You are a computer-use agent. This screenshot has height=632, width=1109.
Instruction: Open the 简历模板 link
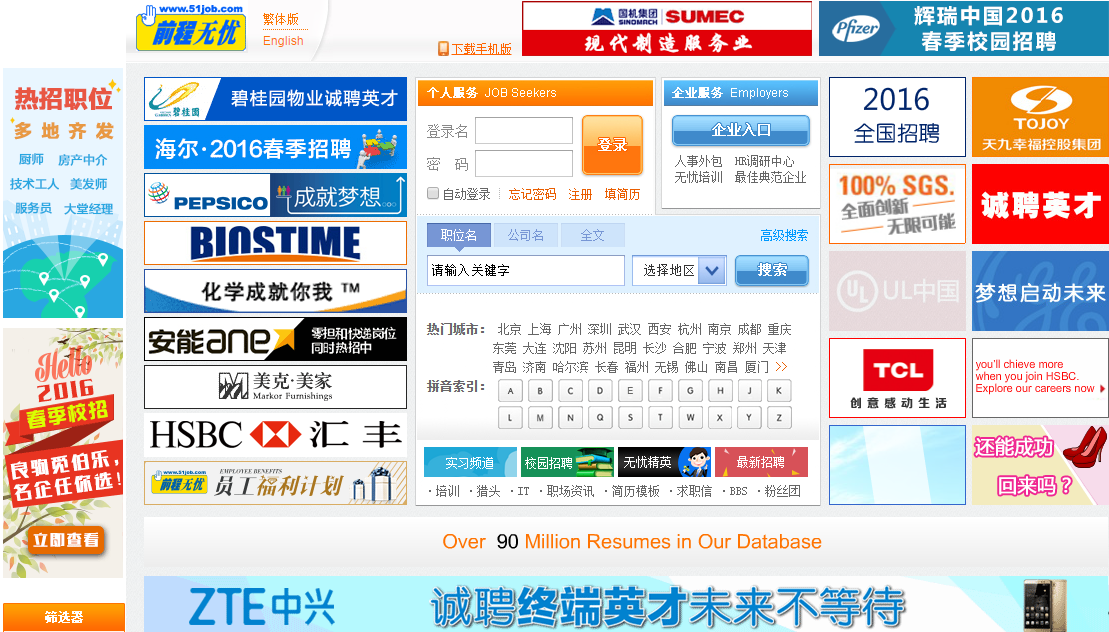635,491
